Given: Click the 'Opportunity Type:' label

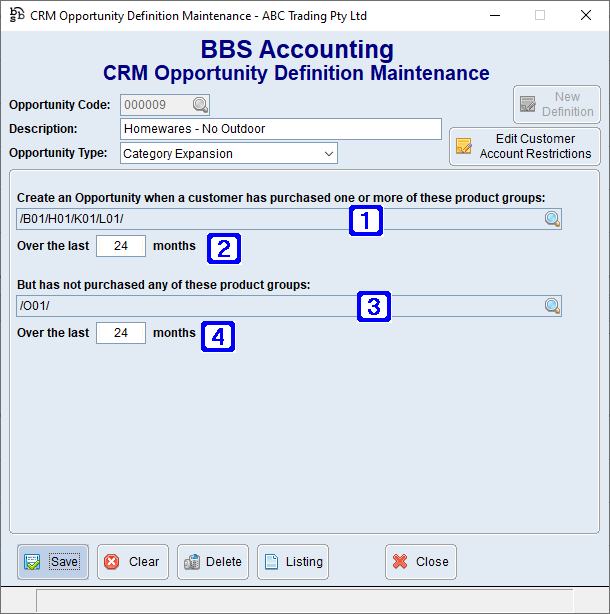Looking at the screenshot, I should pos(58,153).
